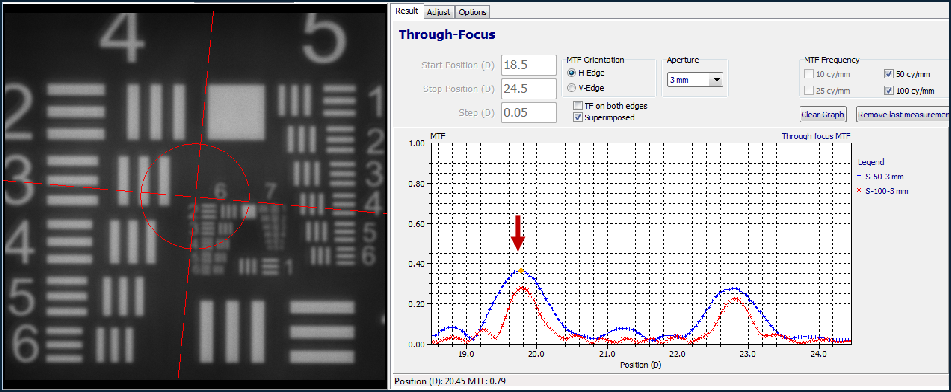The height and width of the screenshot is (392, 951).
Task: Click the Start Position field showing 18.5
Action: pyautogui.click(x=529, y=65)
